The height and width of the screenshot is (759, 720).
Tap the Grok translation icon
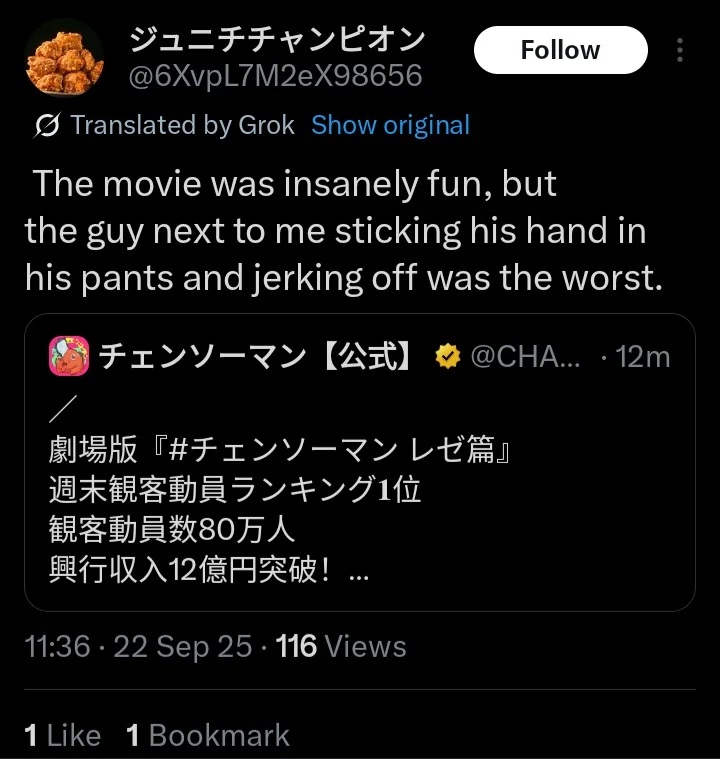point(47,126)
